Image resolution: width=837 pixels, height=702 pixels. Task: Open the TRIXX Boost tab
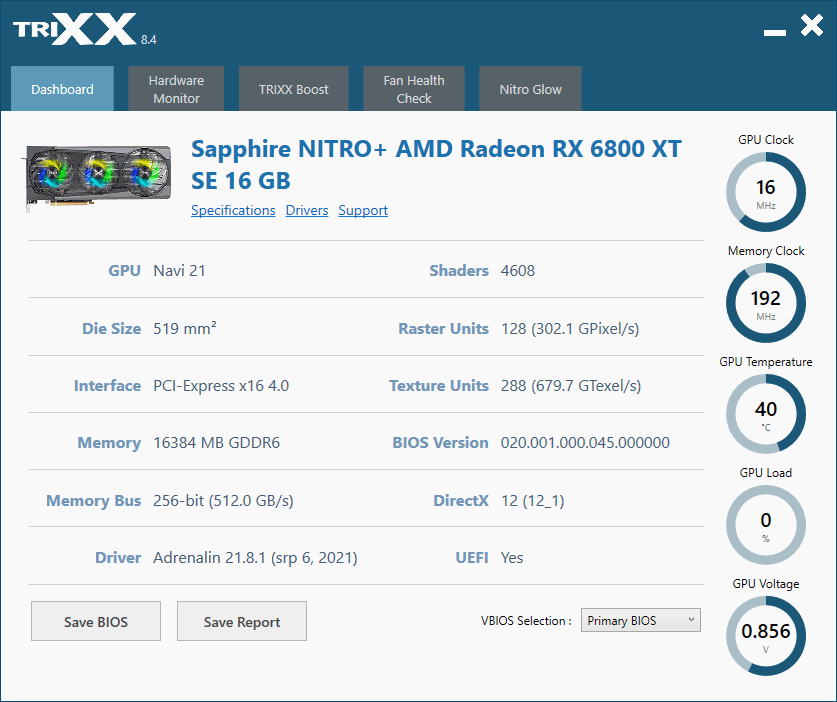pos(294,89)
